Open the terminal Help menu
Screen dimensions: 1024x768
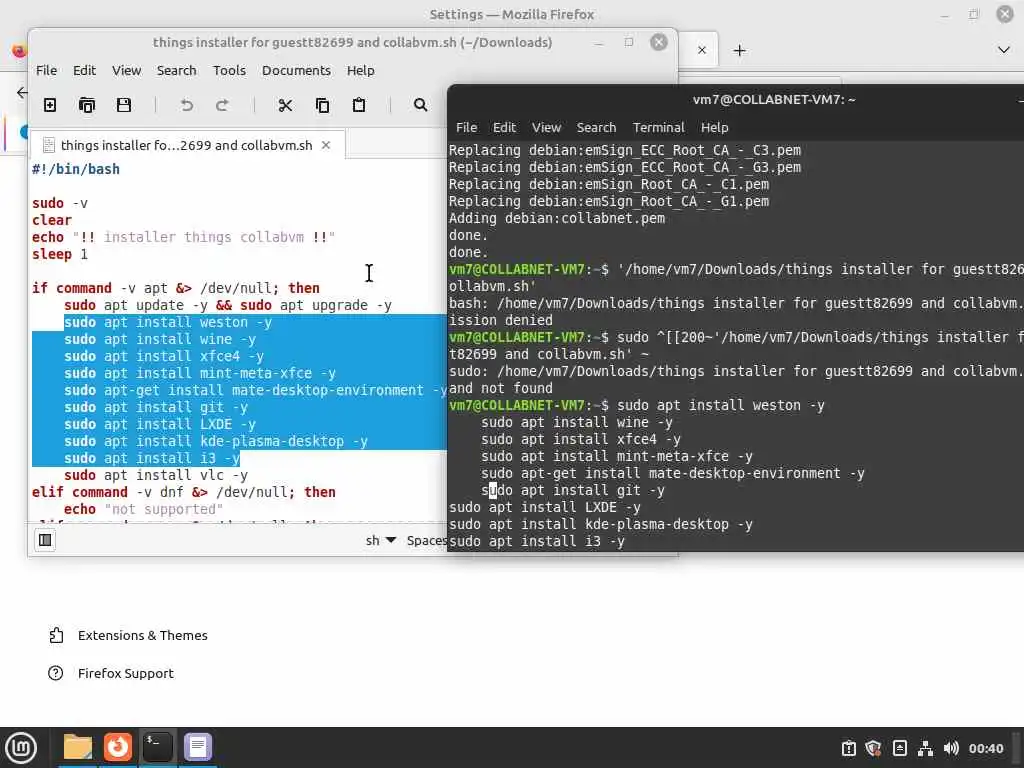pyautogui.click(x=714, y=127)
